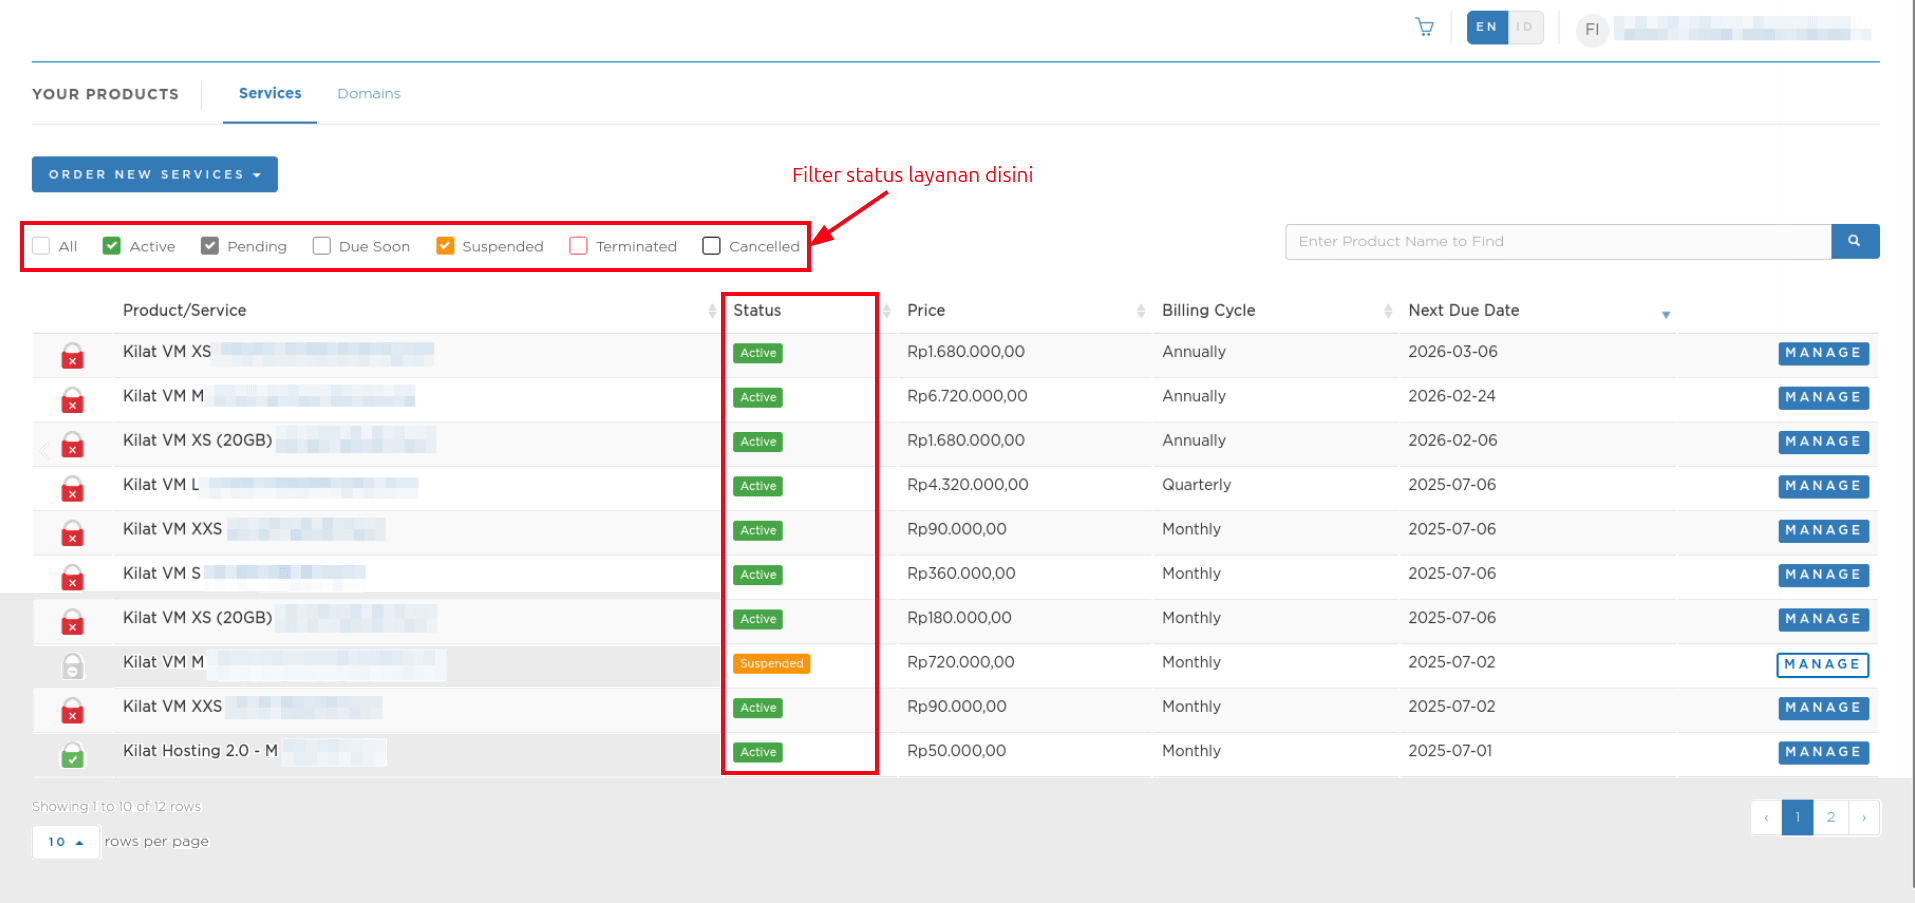This screenshot has width=1915, height=903.
Task: Switch language toggle to ID
Action: [x=1524, y=27]
